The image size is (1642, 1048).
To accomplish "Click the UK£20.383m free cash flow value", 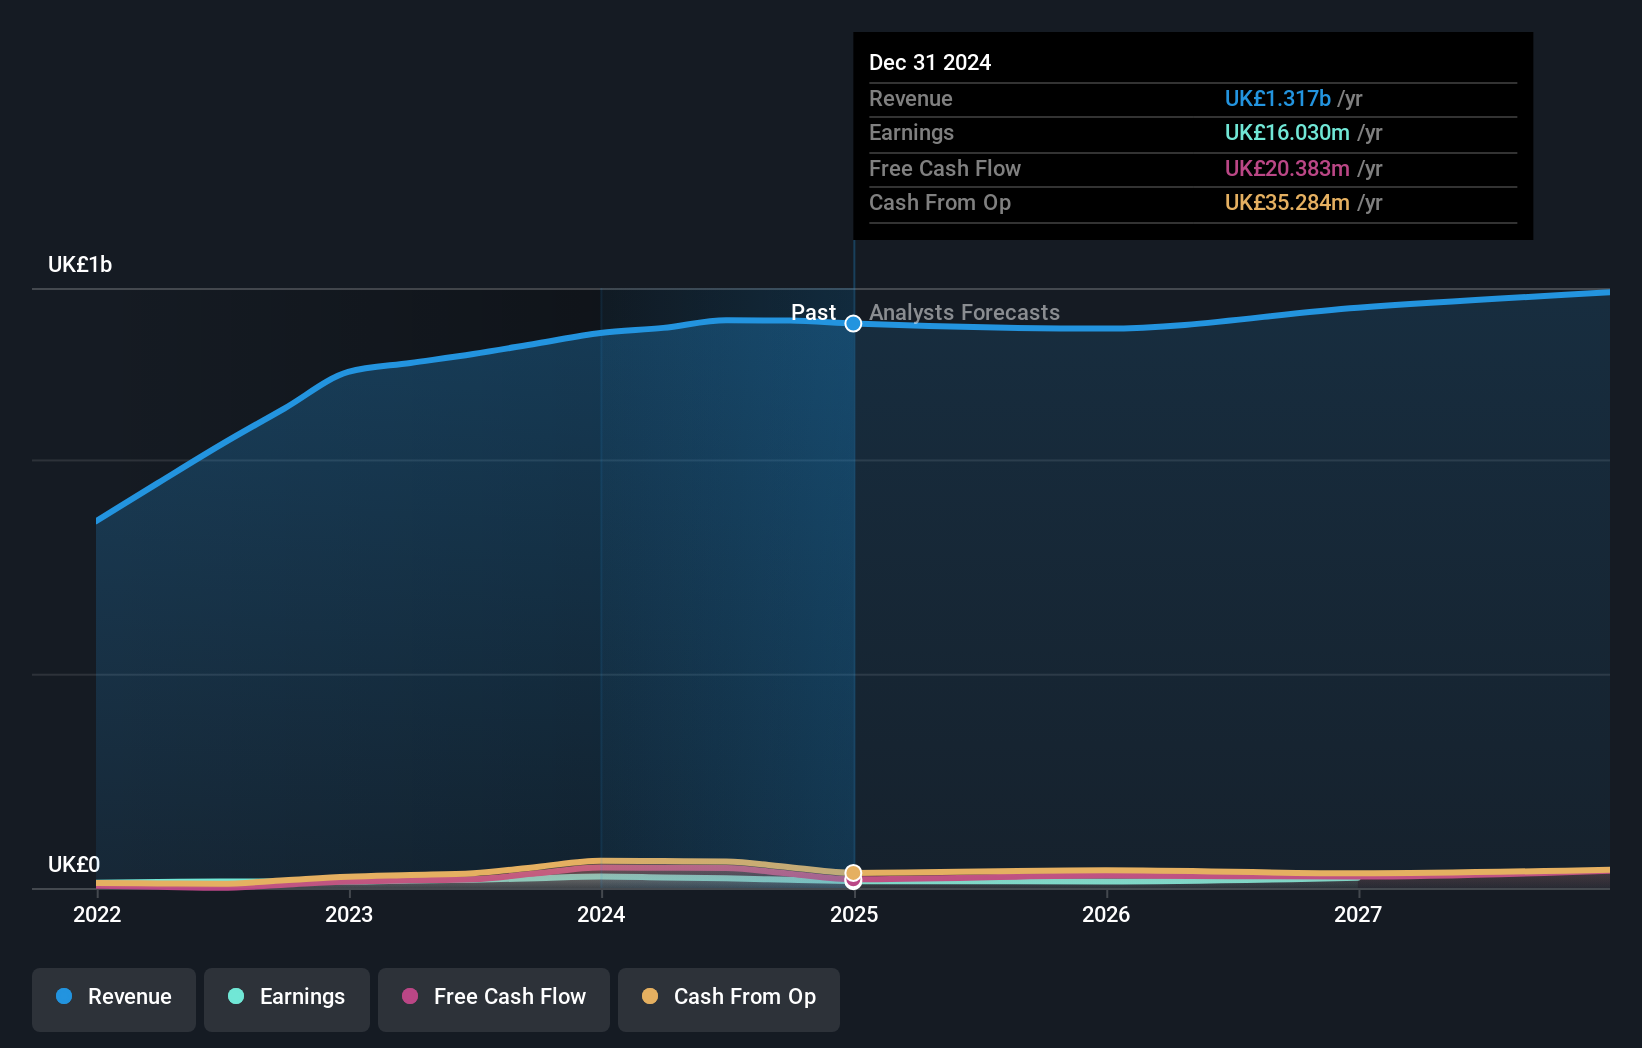I will 1287,168.
